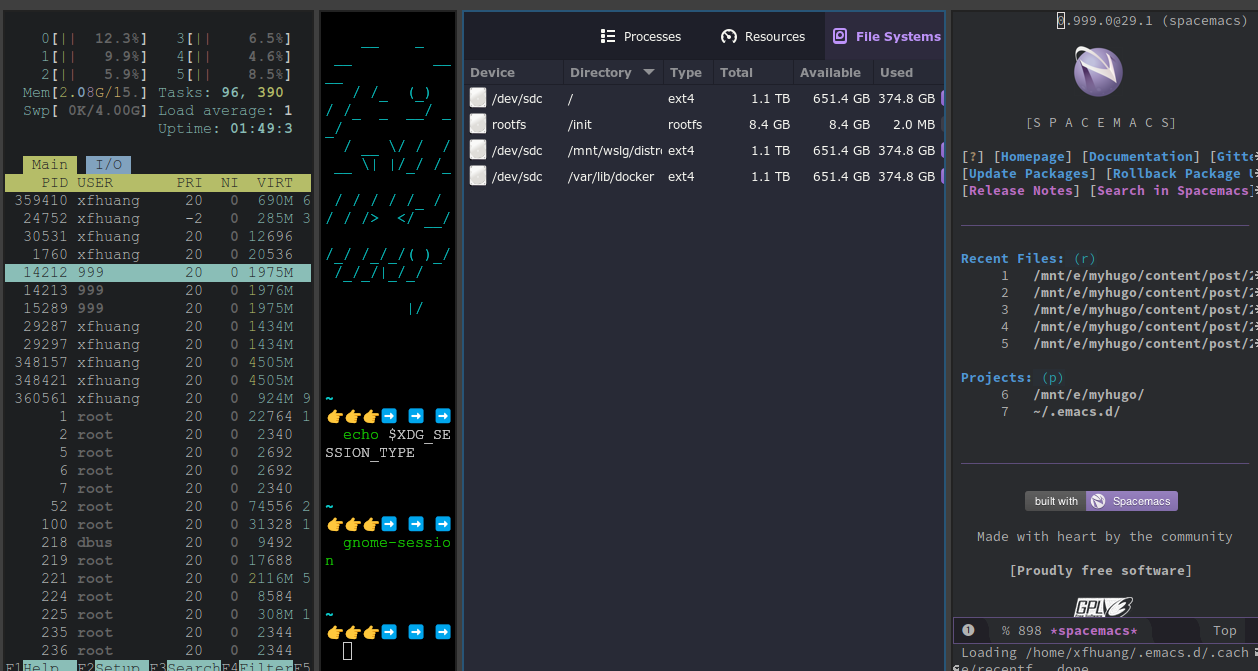Click drive icon of the root '/' filesystem row
Image resolution: width=1258 pixels, height=671 pixels.
point(478,98)
